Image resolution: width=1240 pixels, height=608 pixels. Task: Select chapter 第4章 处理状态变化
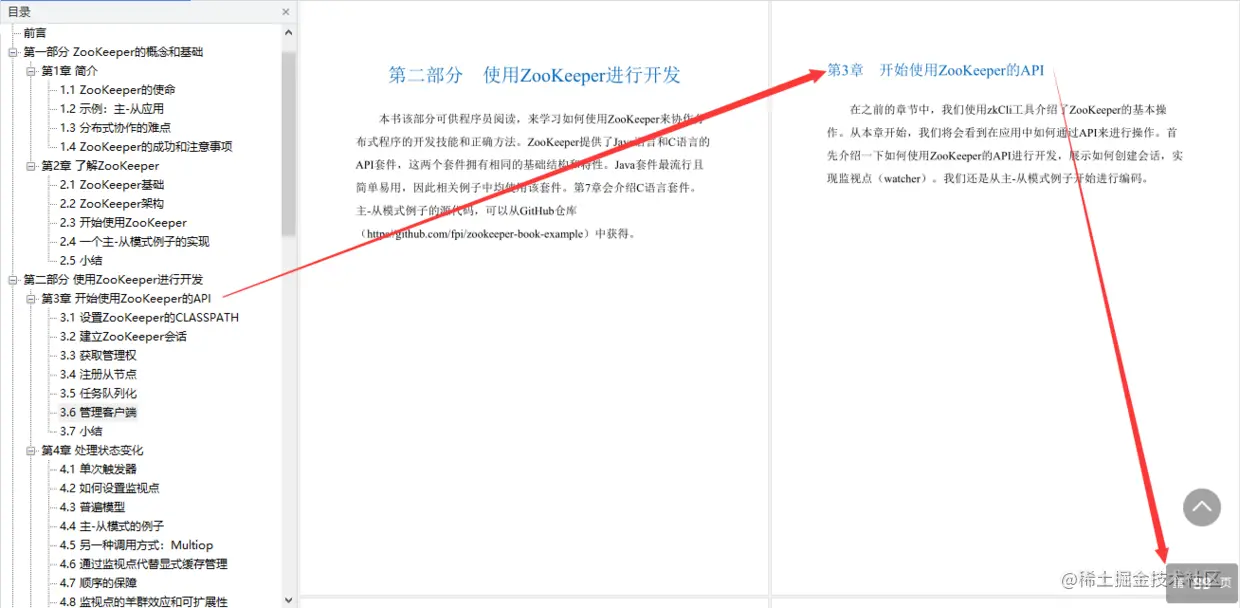point(92,451)
